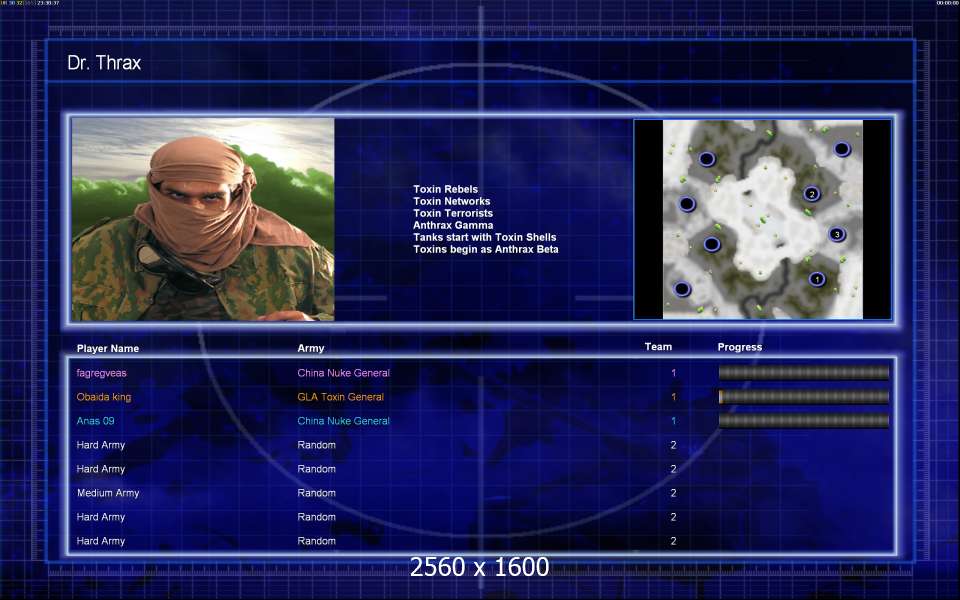Click Anas 09's China Nuke General army
960x600 pixels.
point(343,421)
